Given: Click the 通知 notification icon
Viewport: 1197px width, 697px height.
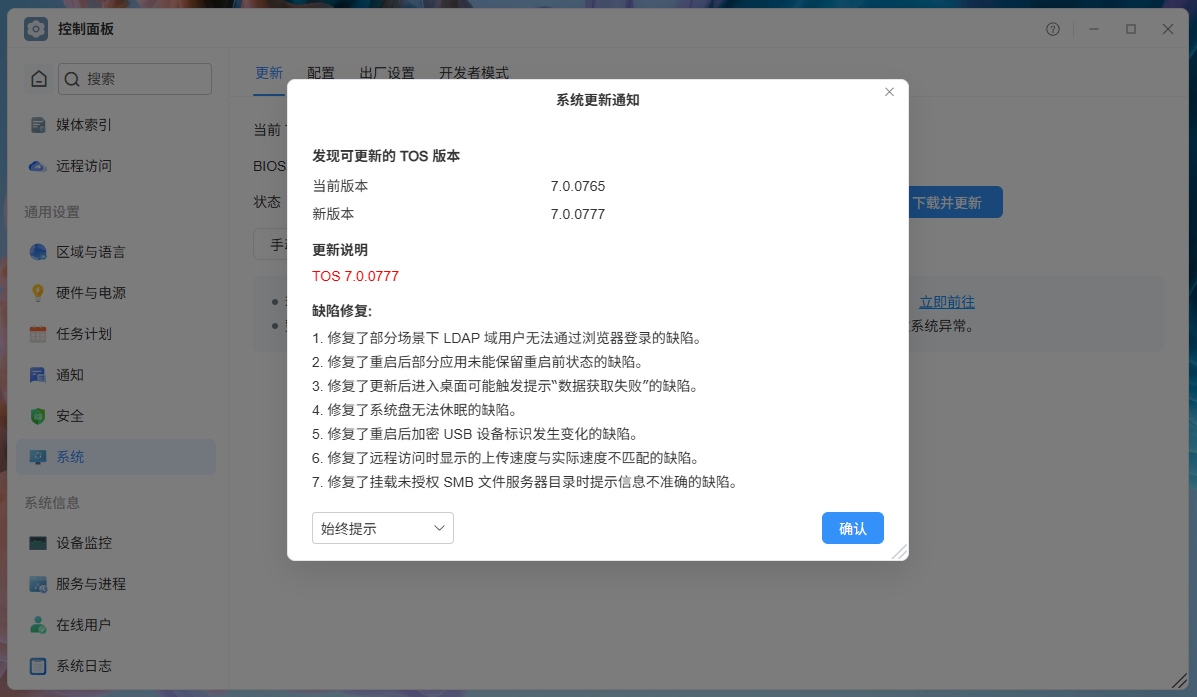Looking at the screenshot, I should 37,375.
